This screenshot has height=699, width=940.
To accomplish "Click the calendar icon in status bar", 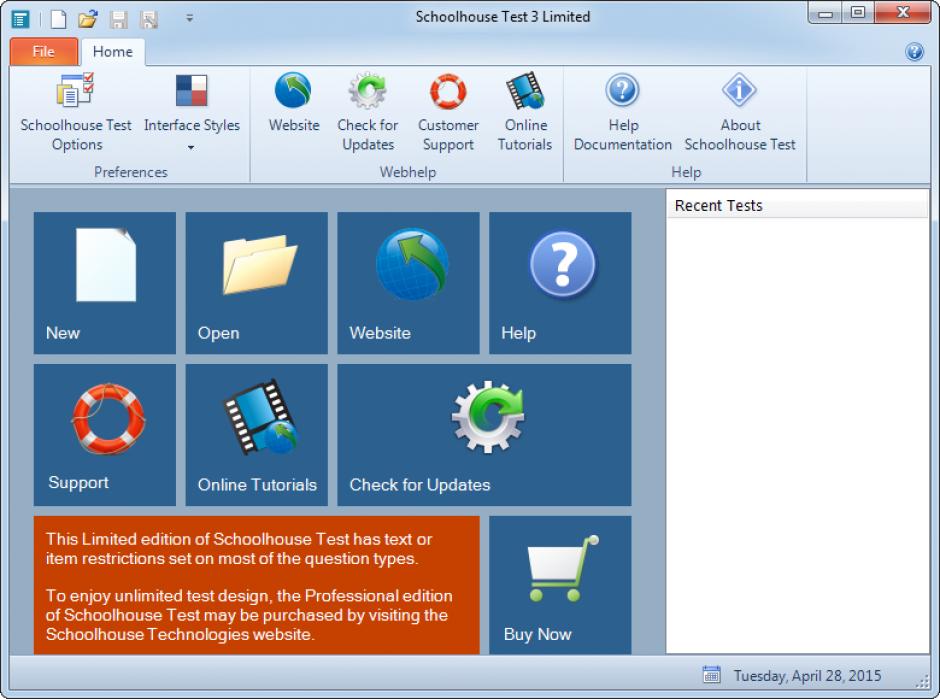I will click(x=712, y=674).
